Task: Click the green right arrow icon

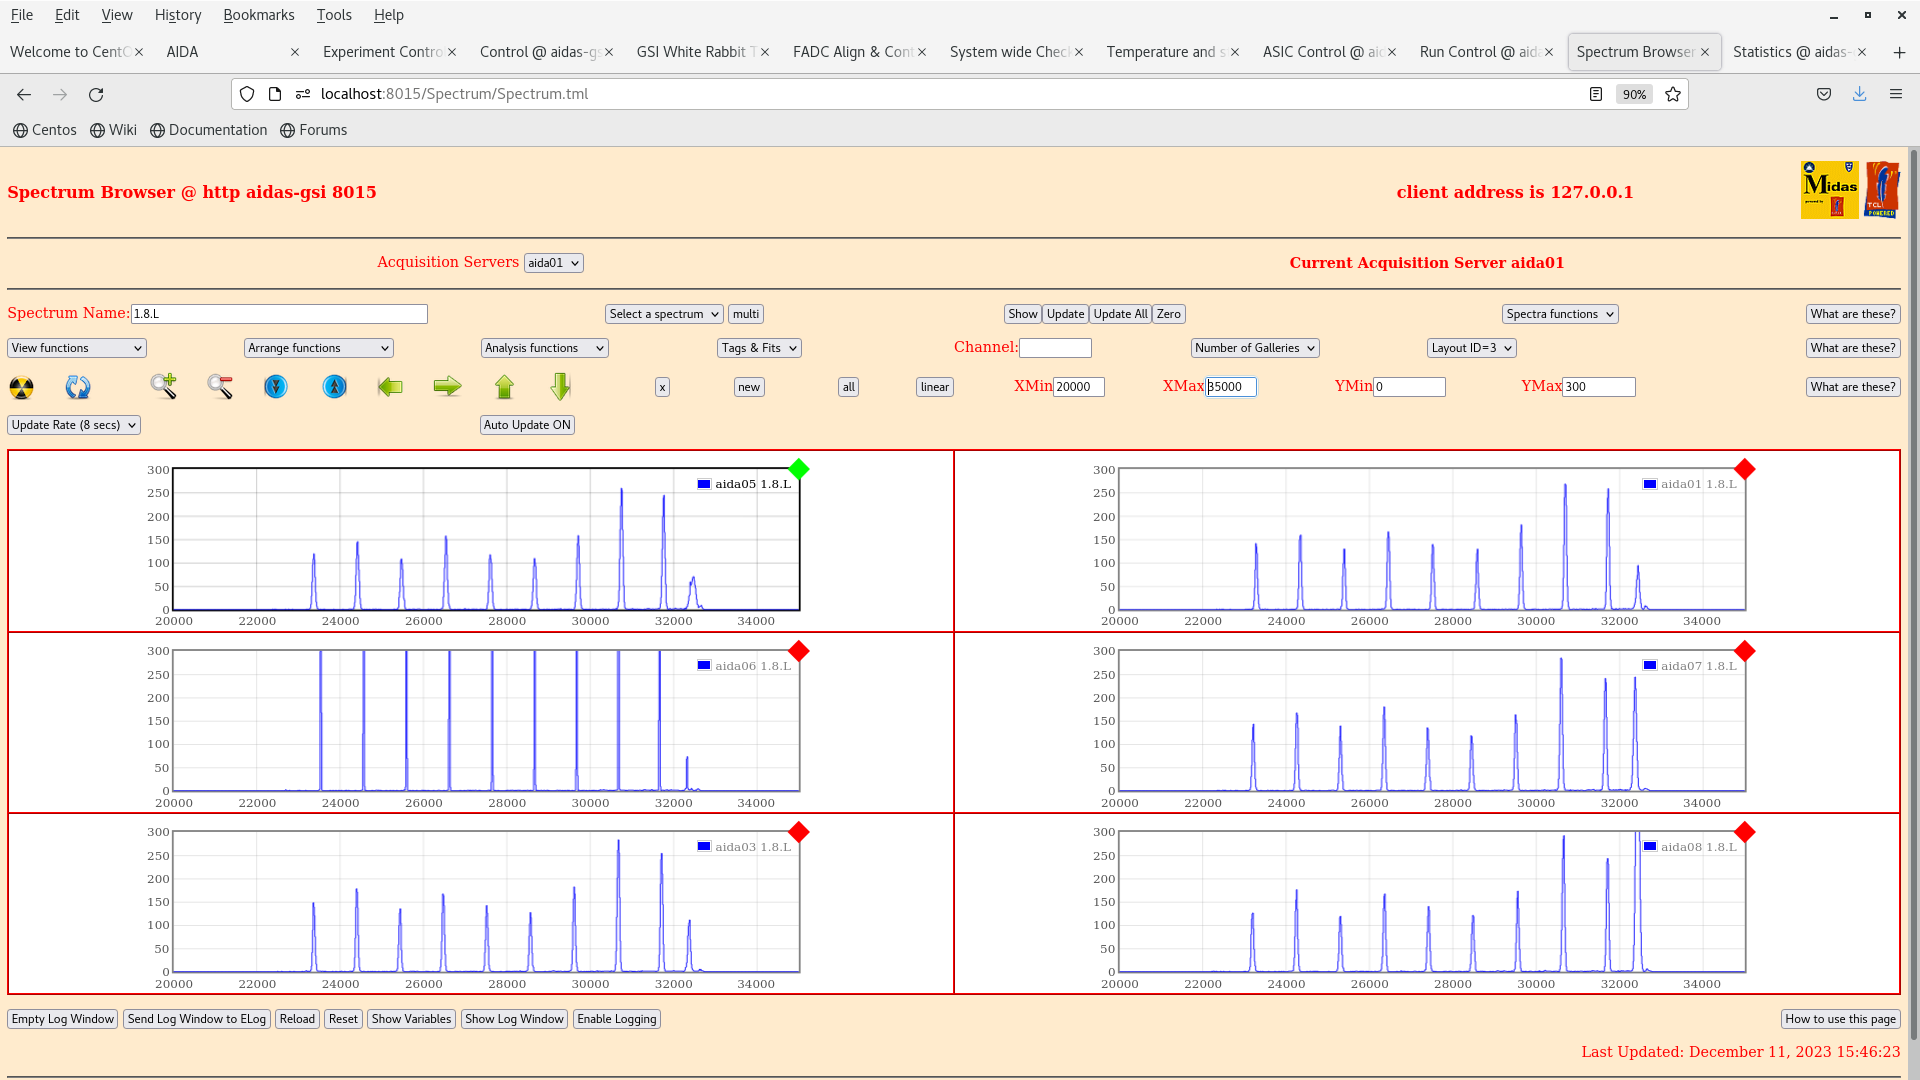Action: pos(447,387)
